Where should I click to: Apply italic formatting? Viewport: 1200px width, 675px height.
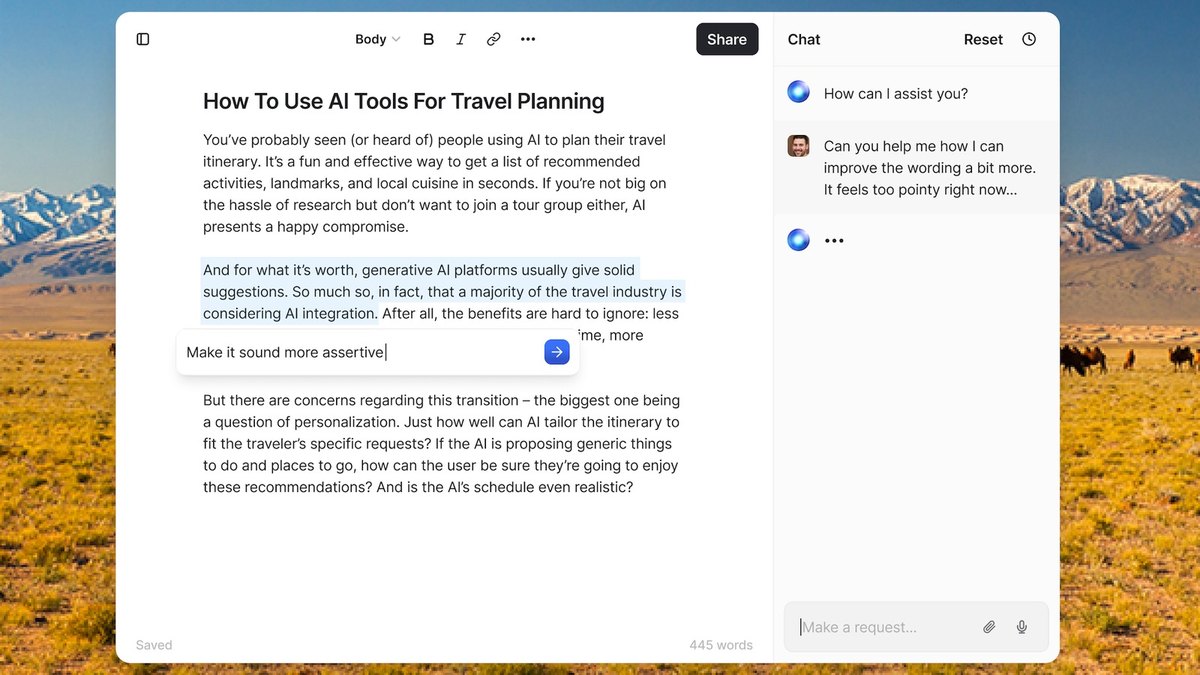click(461, 39)
